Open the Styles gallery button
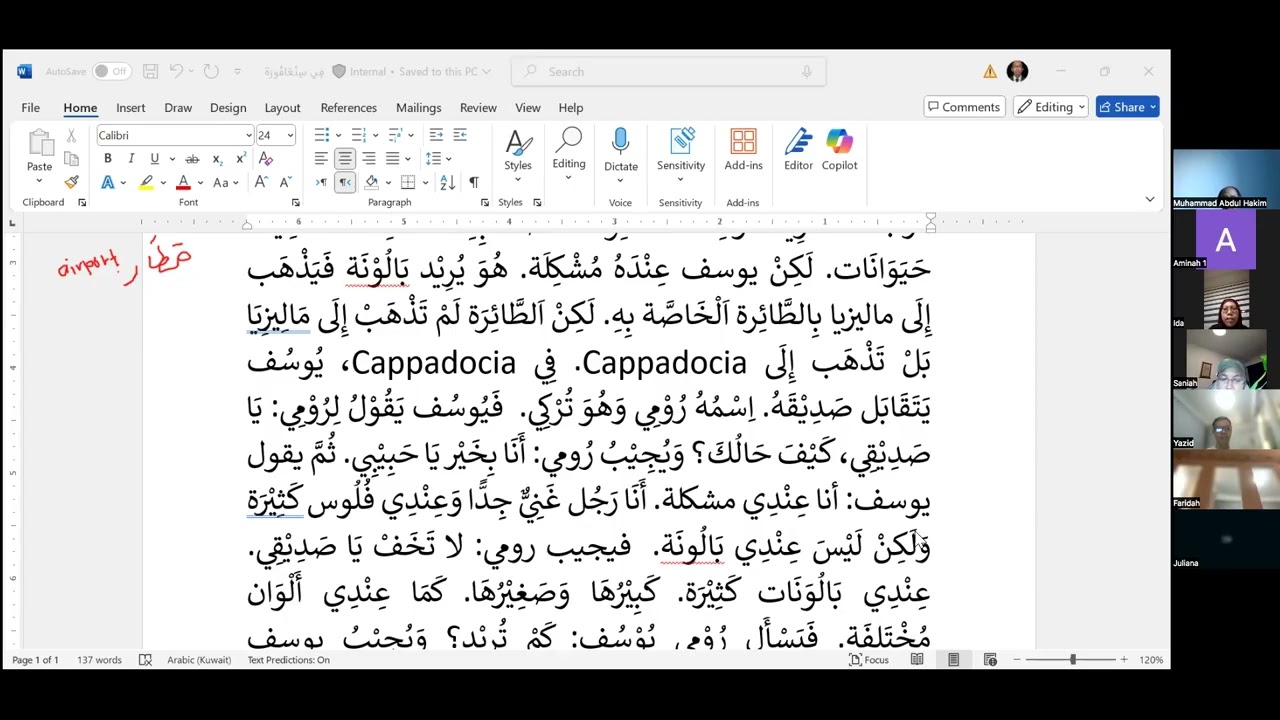Image resolution: width=1280 pixels, height=720 pixels. [x=518, y=152]
